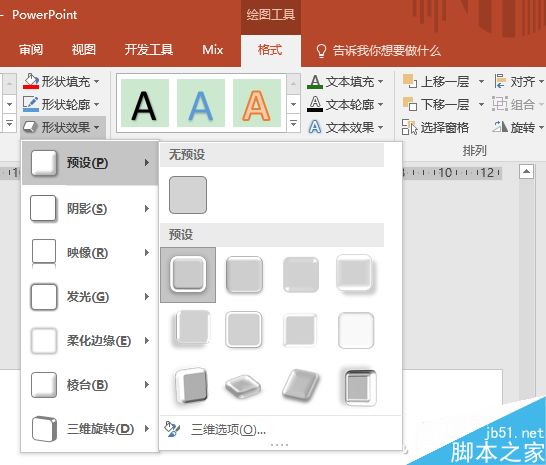546x465 pixels.
Task: Switch to the 格式 ribbon tab
Action: point(270,50)
